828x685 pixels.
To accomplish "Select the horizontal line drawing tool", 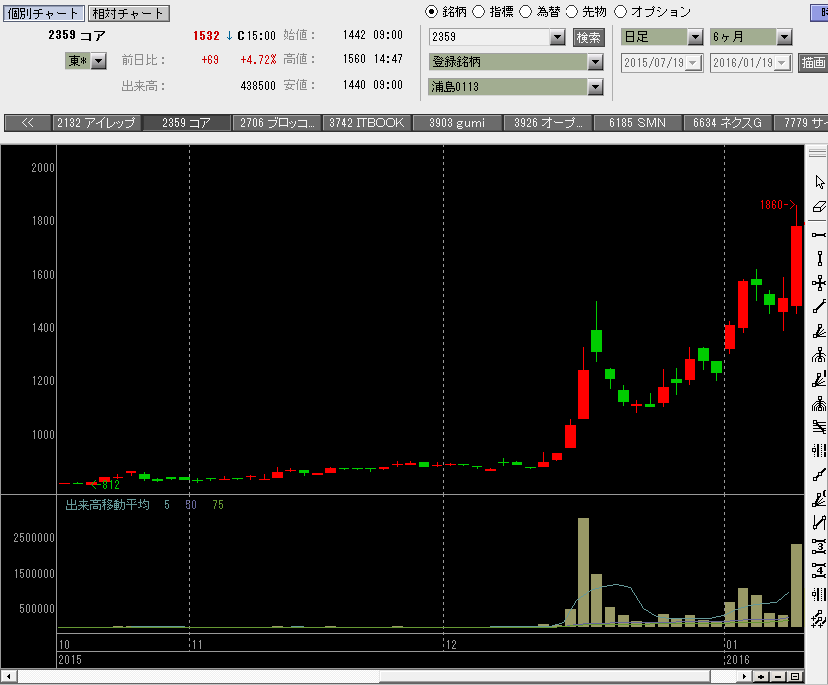I will [819, 234].
